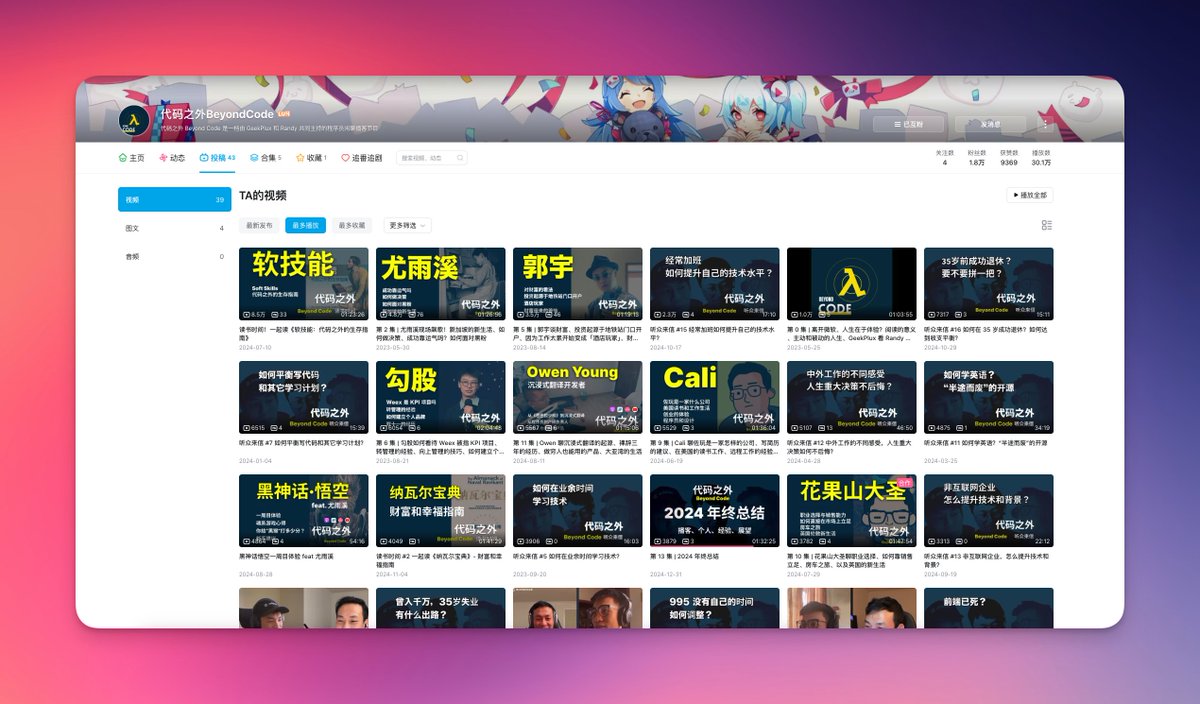The image size is (1200, 704).
Task: Select 音频 category in left sidebar
Action: click(x=174, y=257)
